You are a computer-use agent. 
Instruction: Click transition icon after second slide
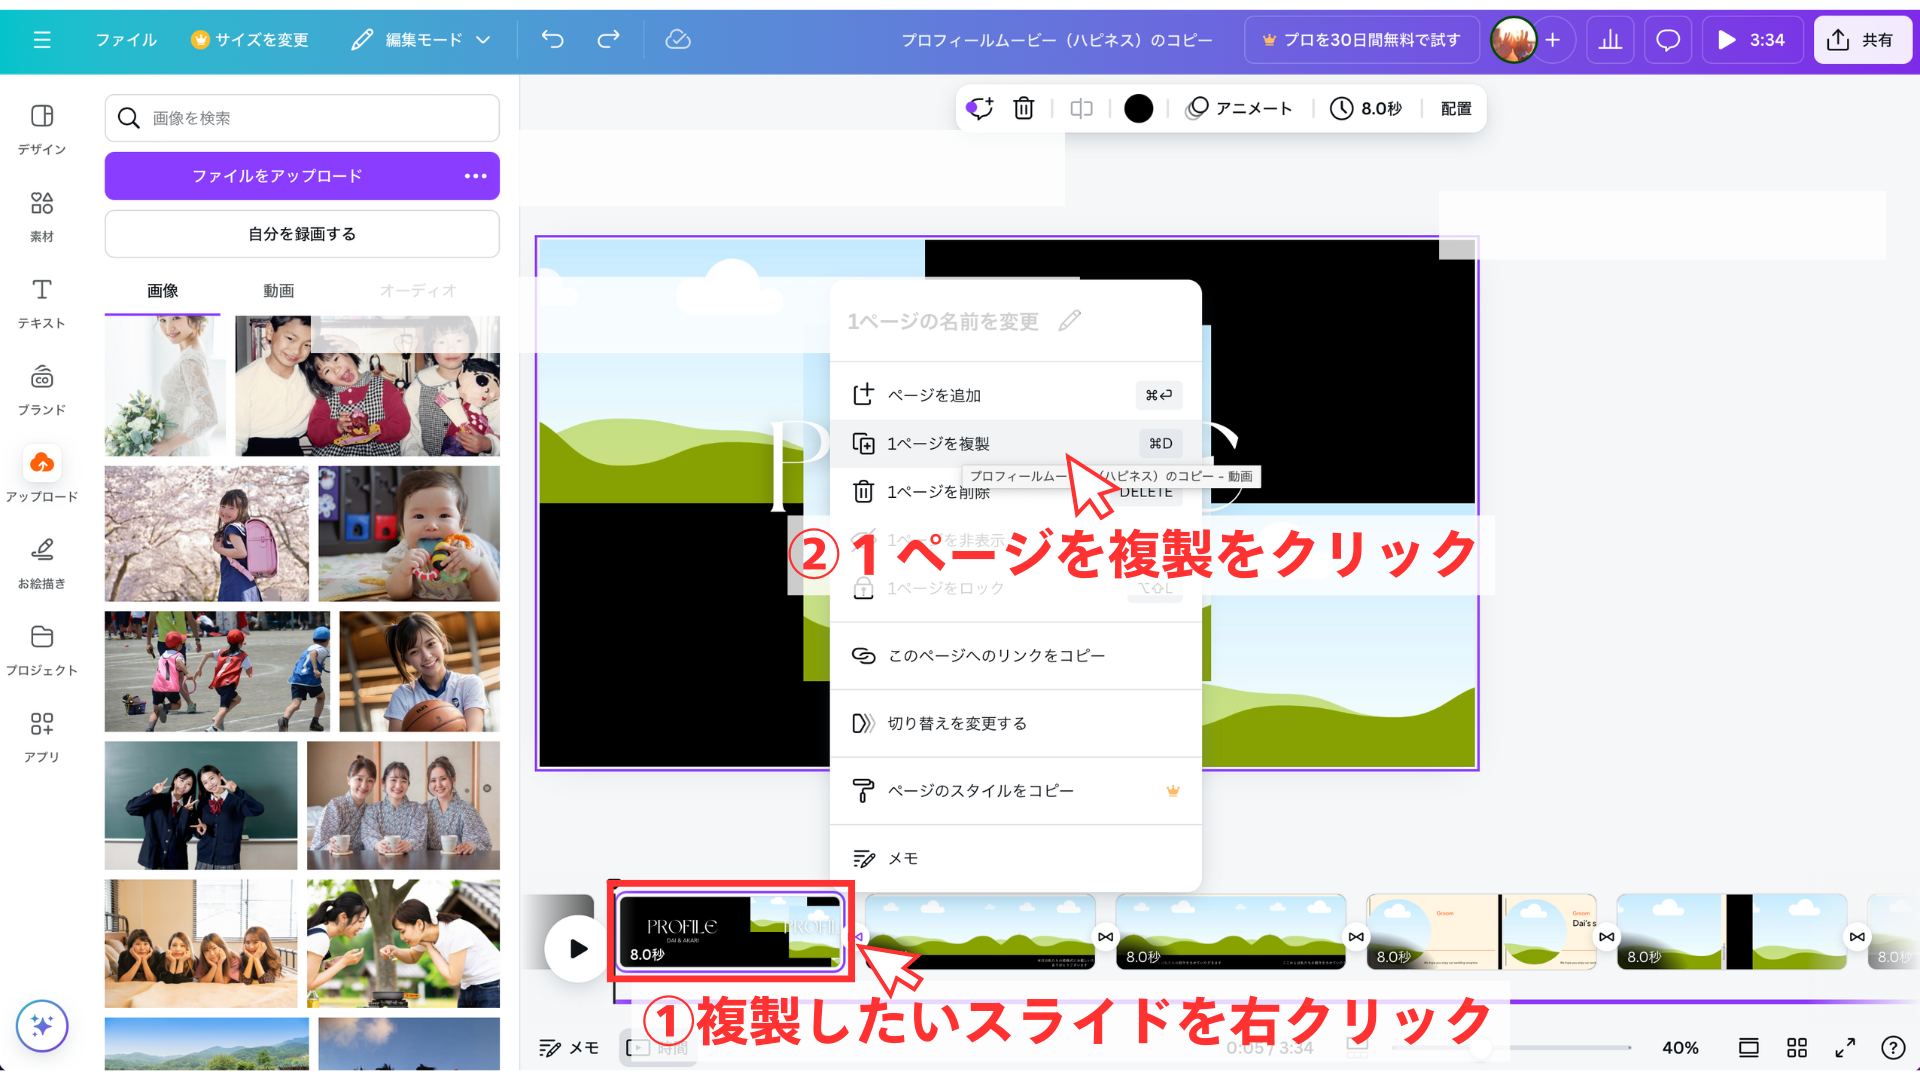point(1105,937)
